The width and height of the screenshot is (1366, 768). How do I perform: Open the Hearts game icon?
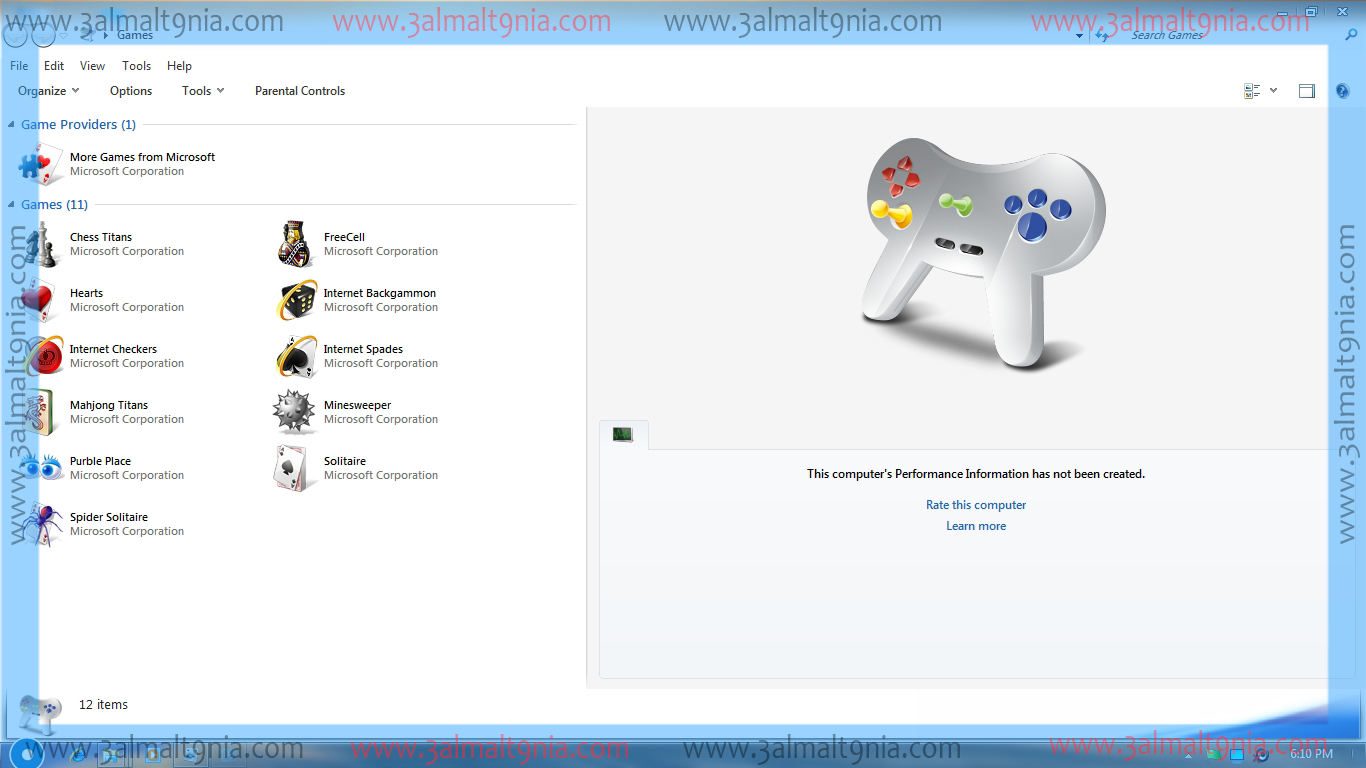coord(40,299)
